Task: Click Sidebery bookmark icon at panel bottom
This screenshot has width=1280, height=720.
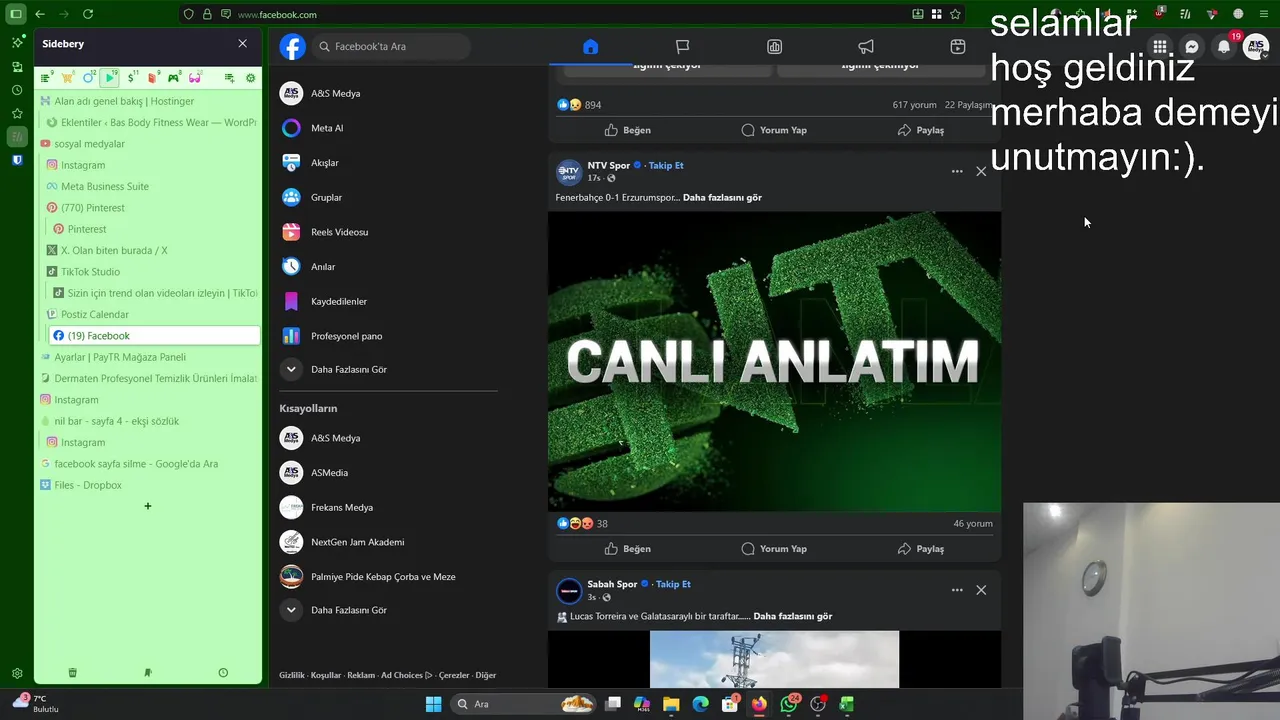Action: click(x=148, y=673)
